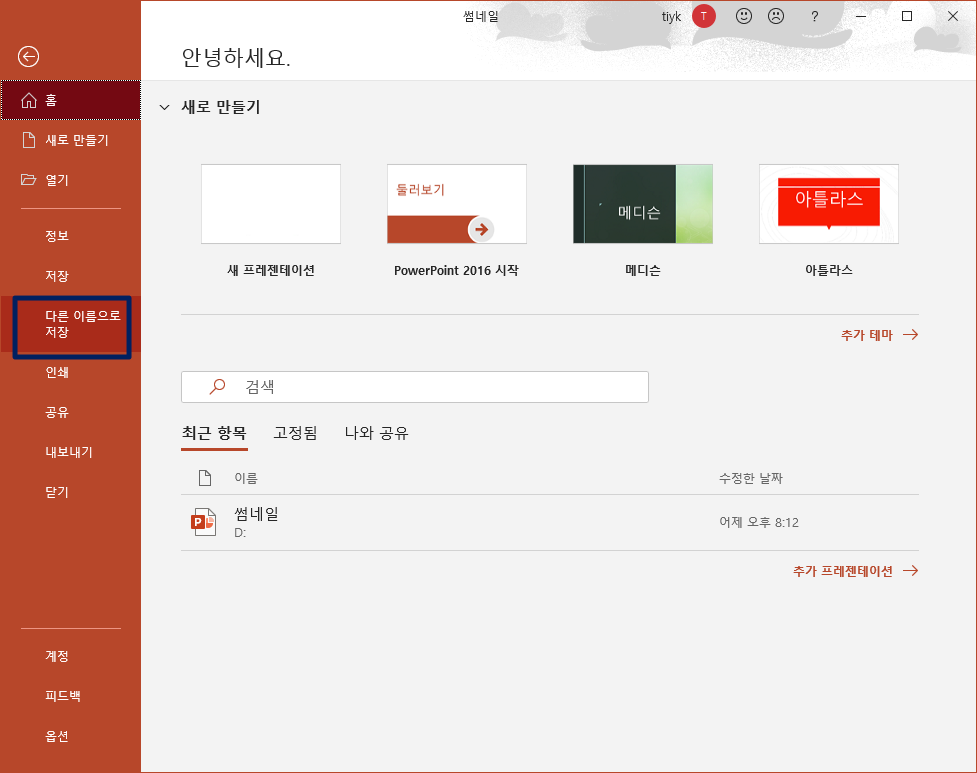Click 저장 in the sidebar
The height and width of the screenshot is (773, 977).
coord(70,276)
